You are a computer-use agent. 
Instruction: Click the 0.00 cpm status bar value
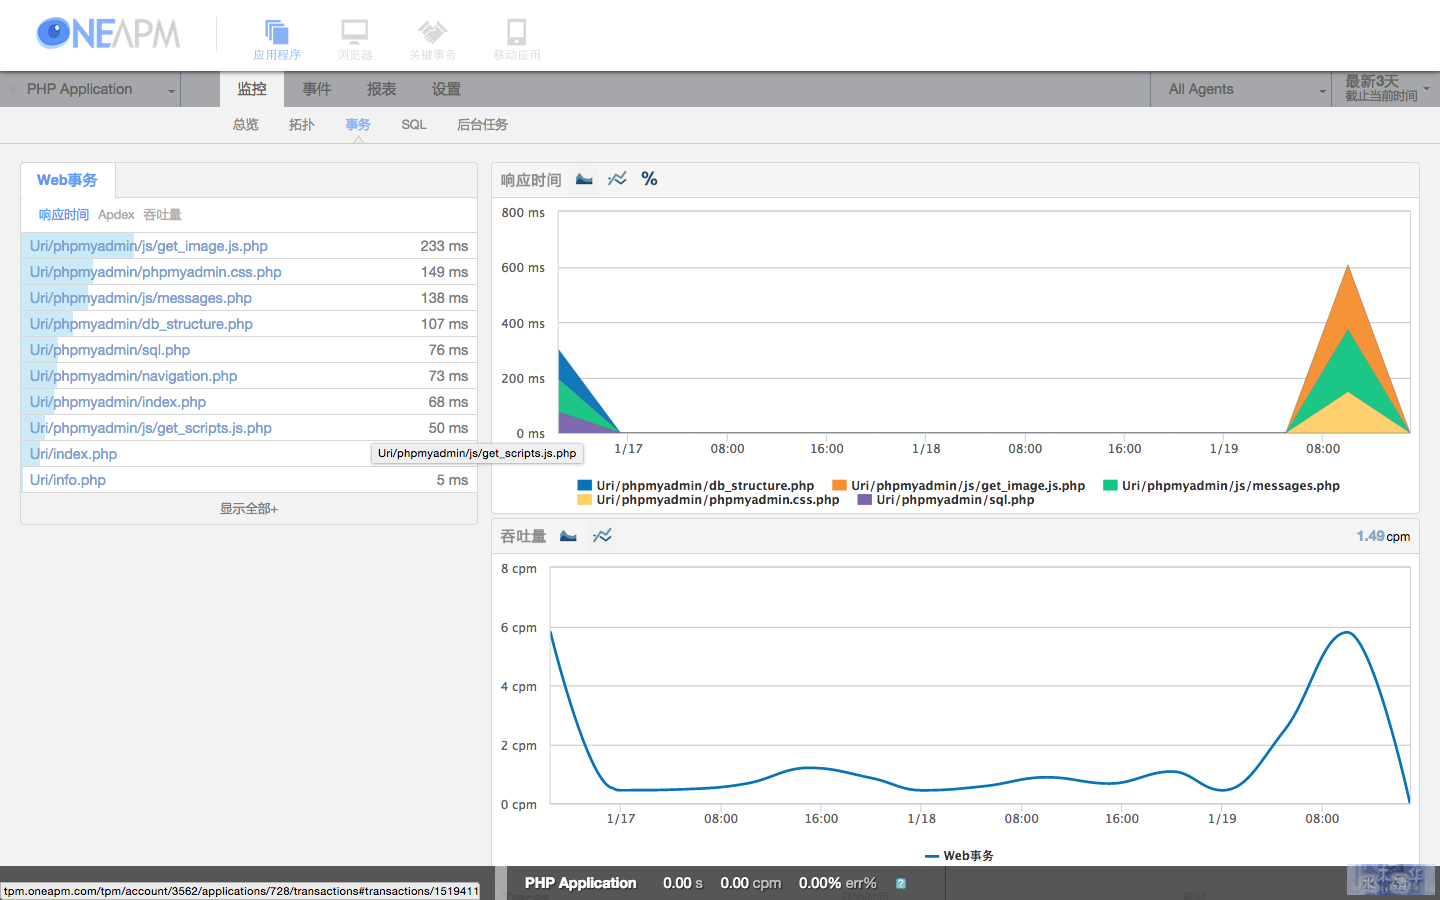click(751, 883)
